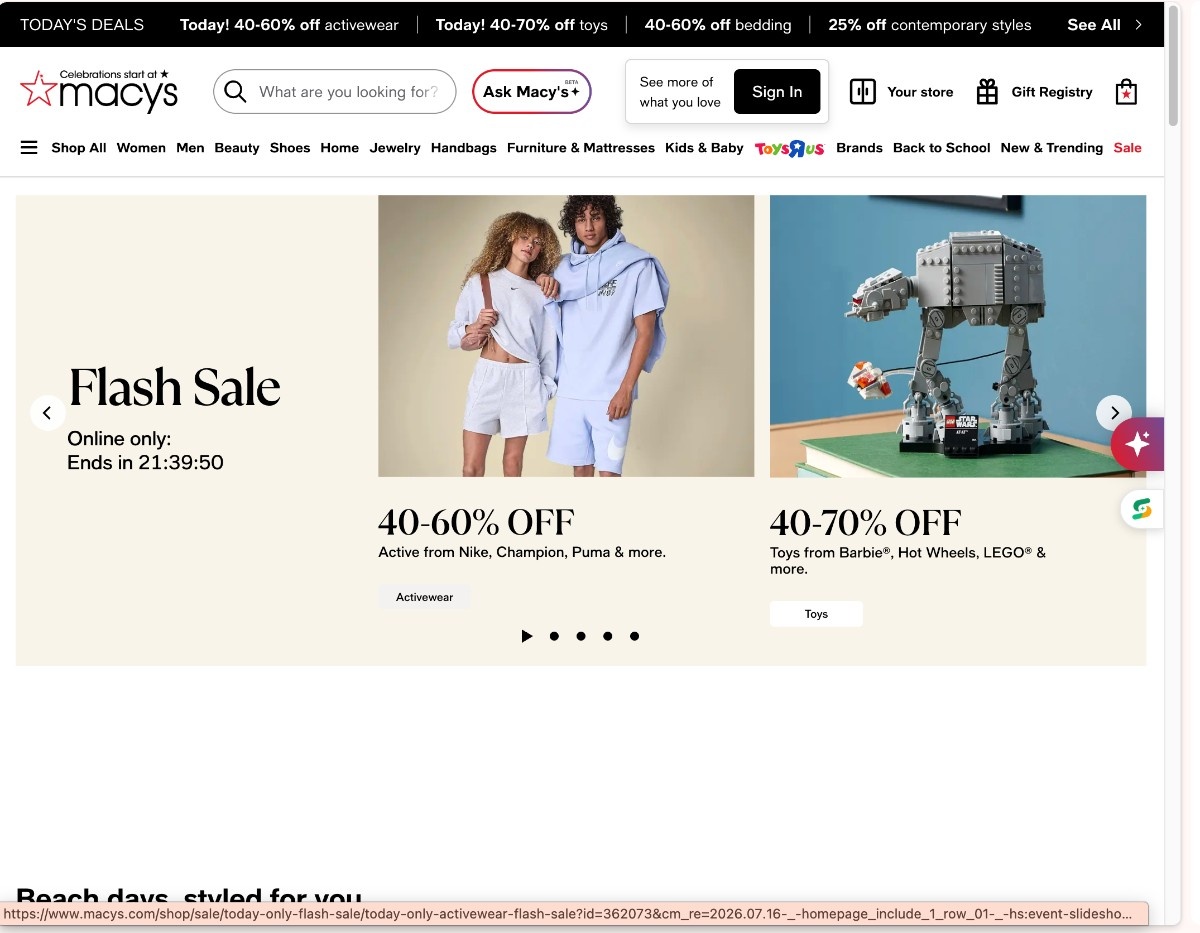
Task: Click the Ask Macy's button
Action: click(532, 92)
